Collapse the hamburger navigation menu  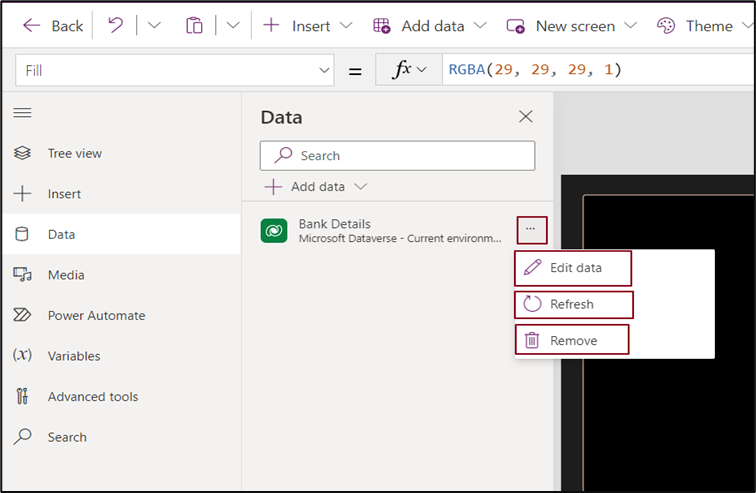pos(22,113)
